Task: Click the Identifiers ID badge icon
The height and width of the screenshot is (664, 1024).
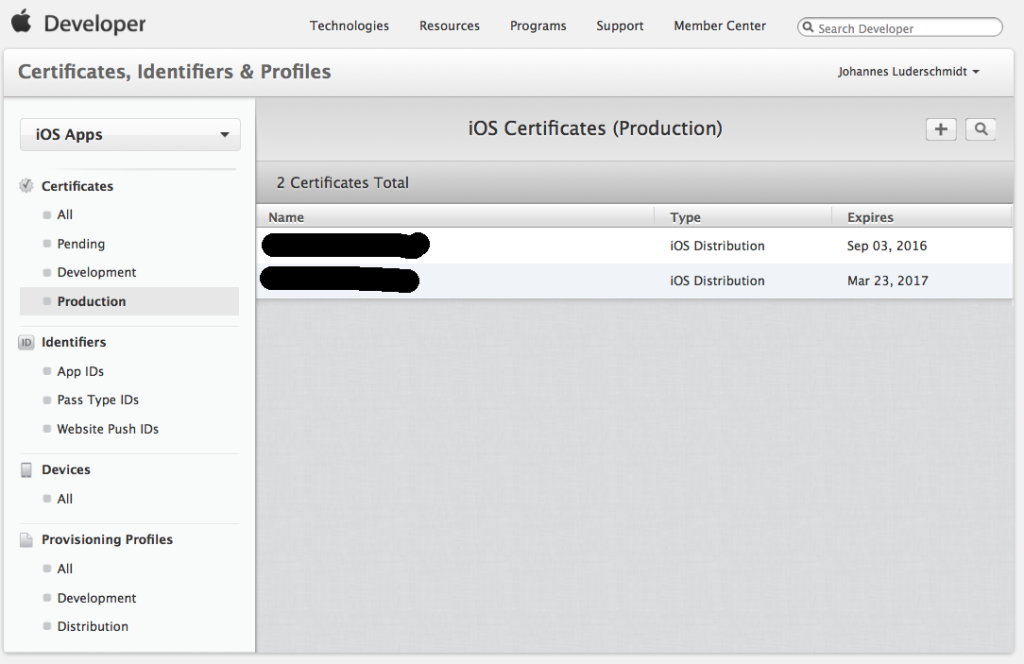Action: (x=26, y=342)
